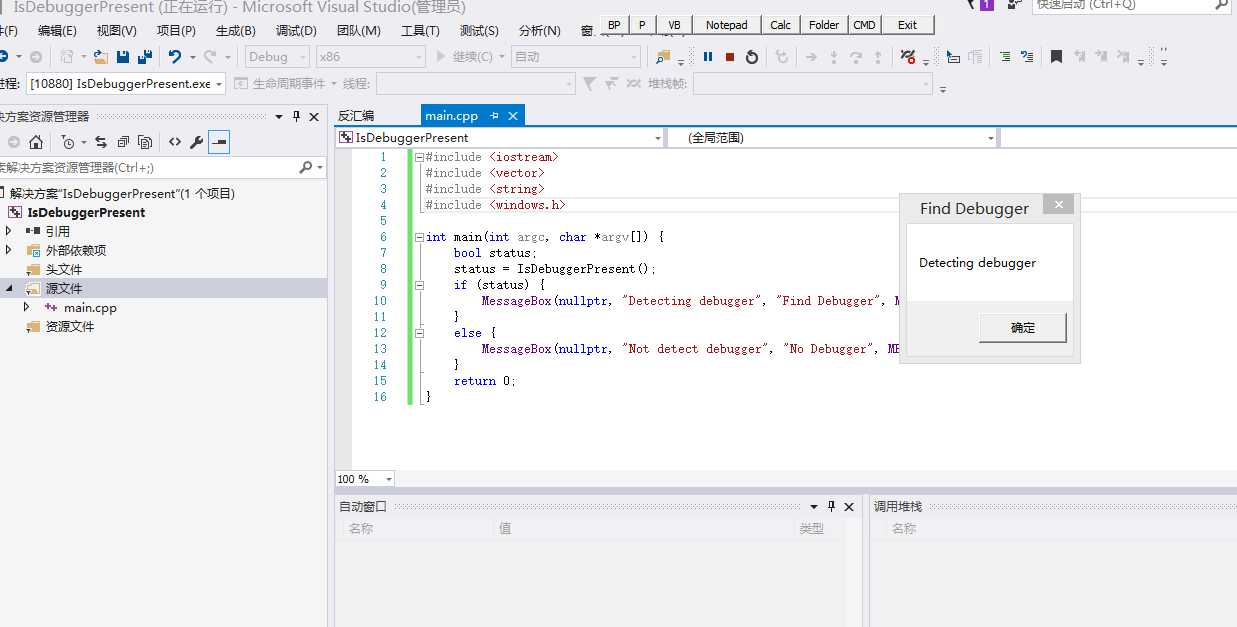Click the Find in Files toolbar icon

click(663, 57)
